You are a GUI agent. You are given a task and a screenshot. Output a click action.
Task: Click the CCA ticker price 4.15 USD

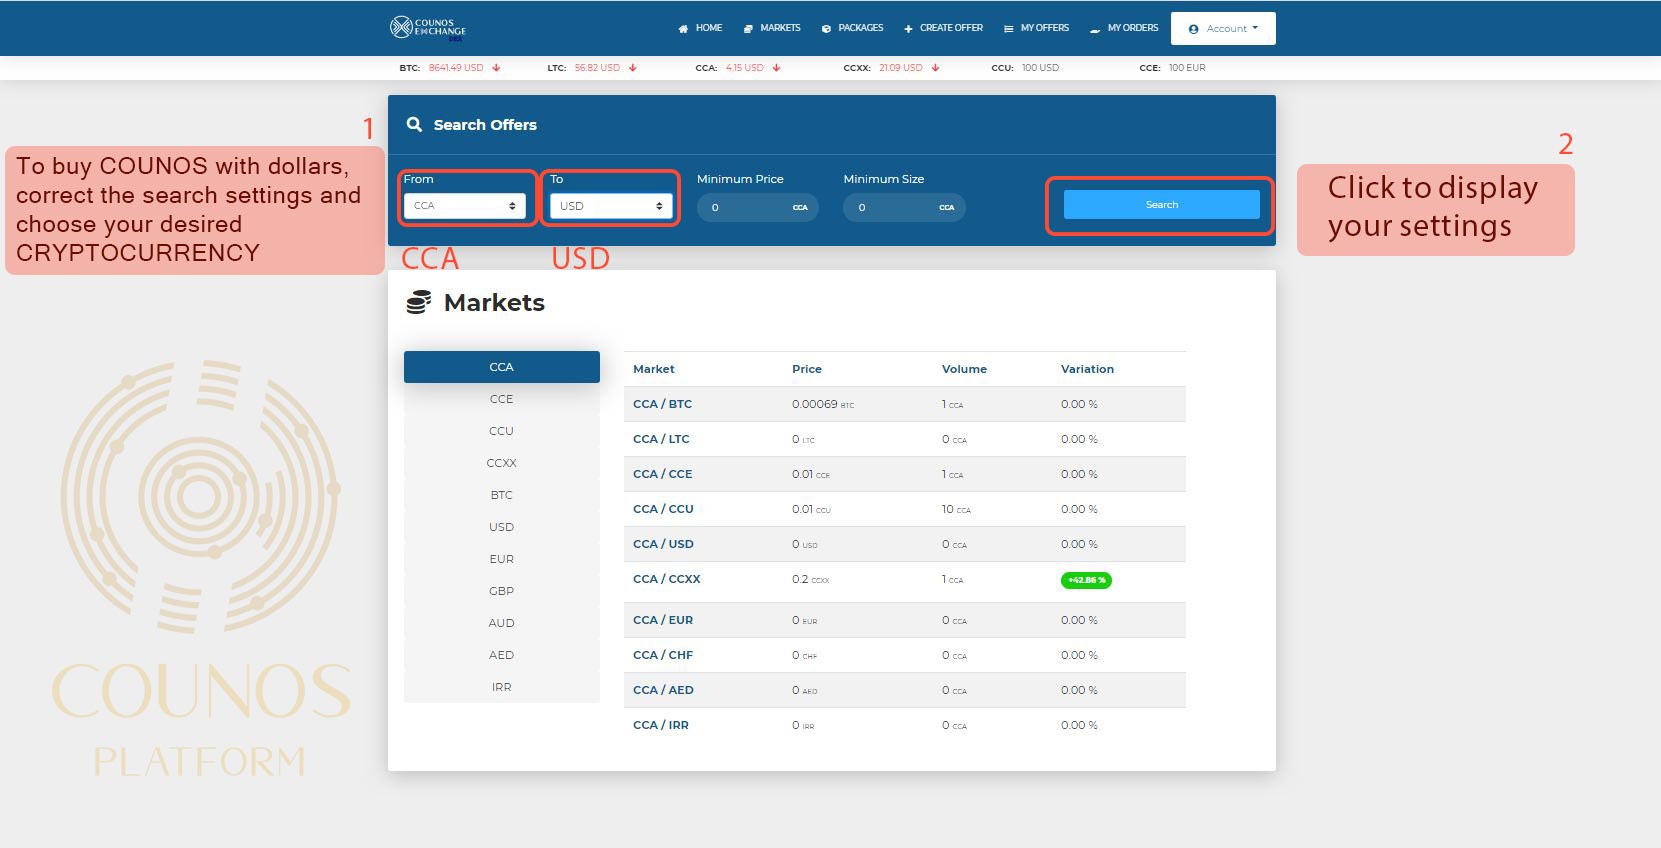click(744, 68)
